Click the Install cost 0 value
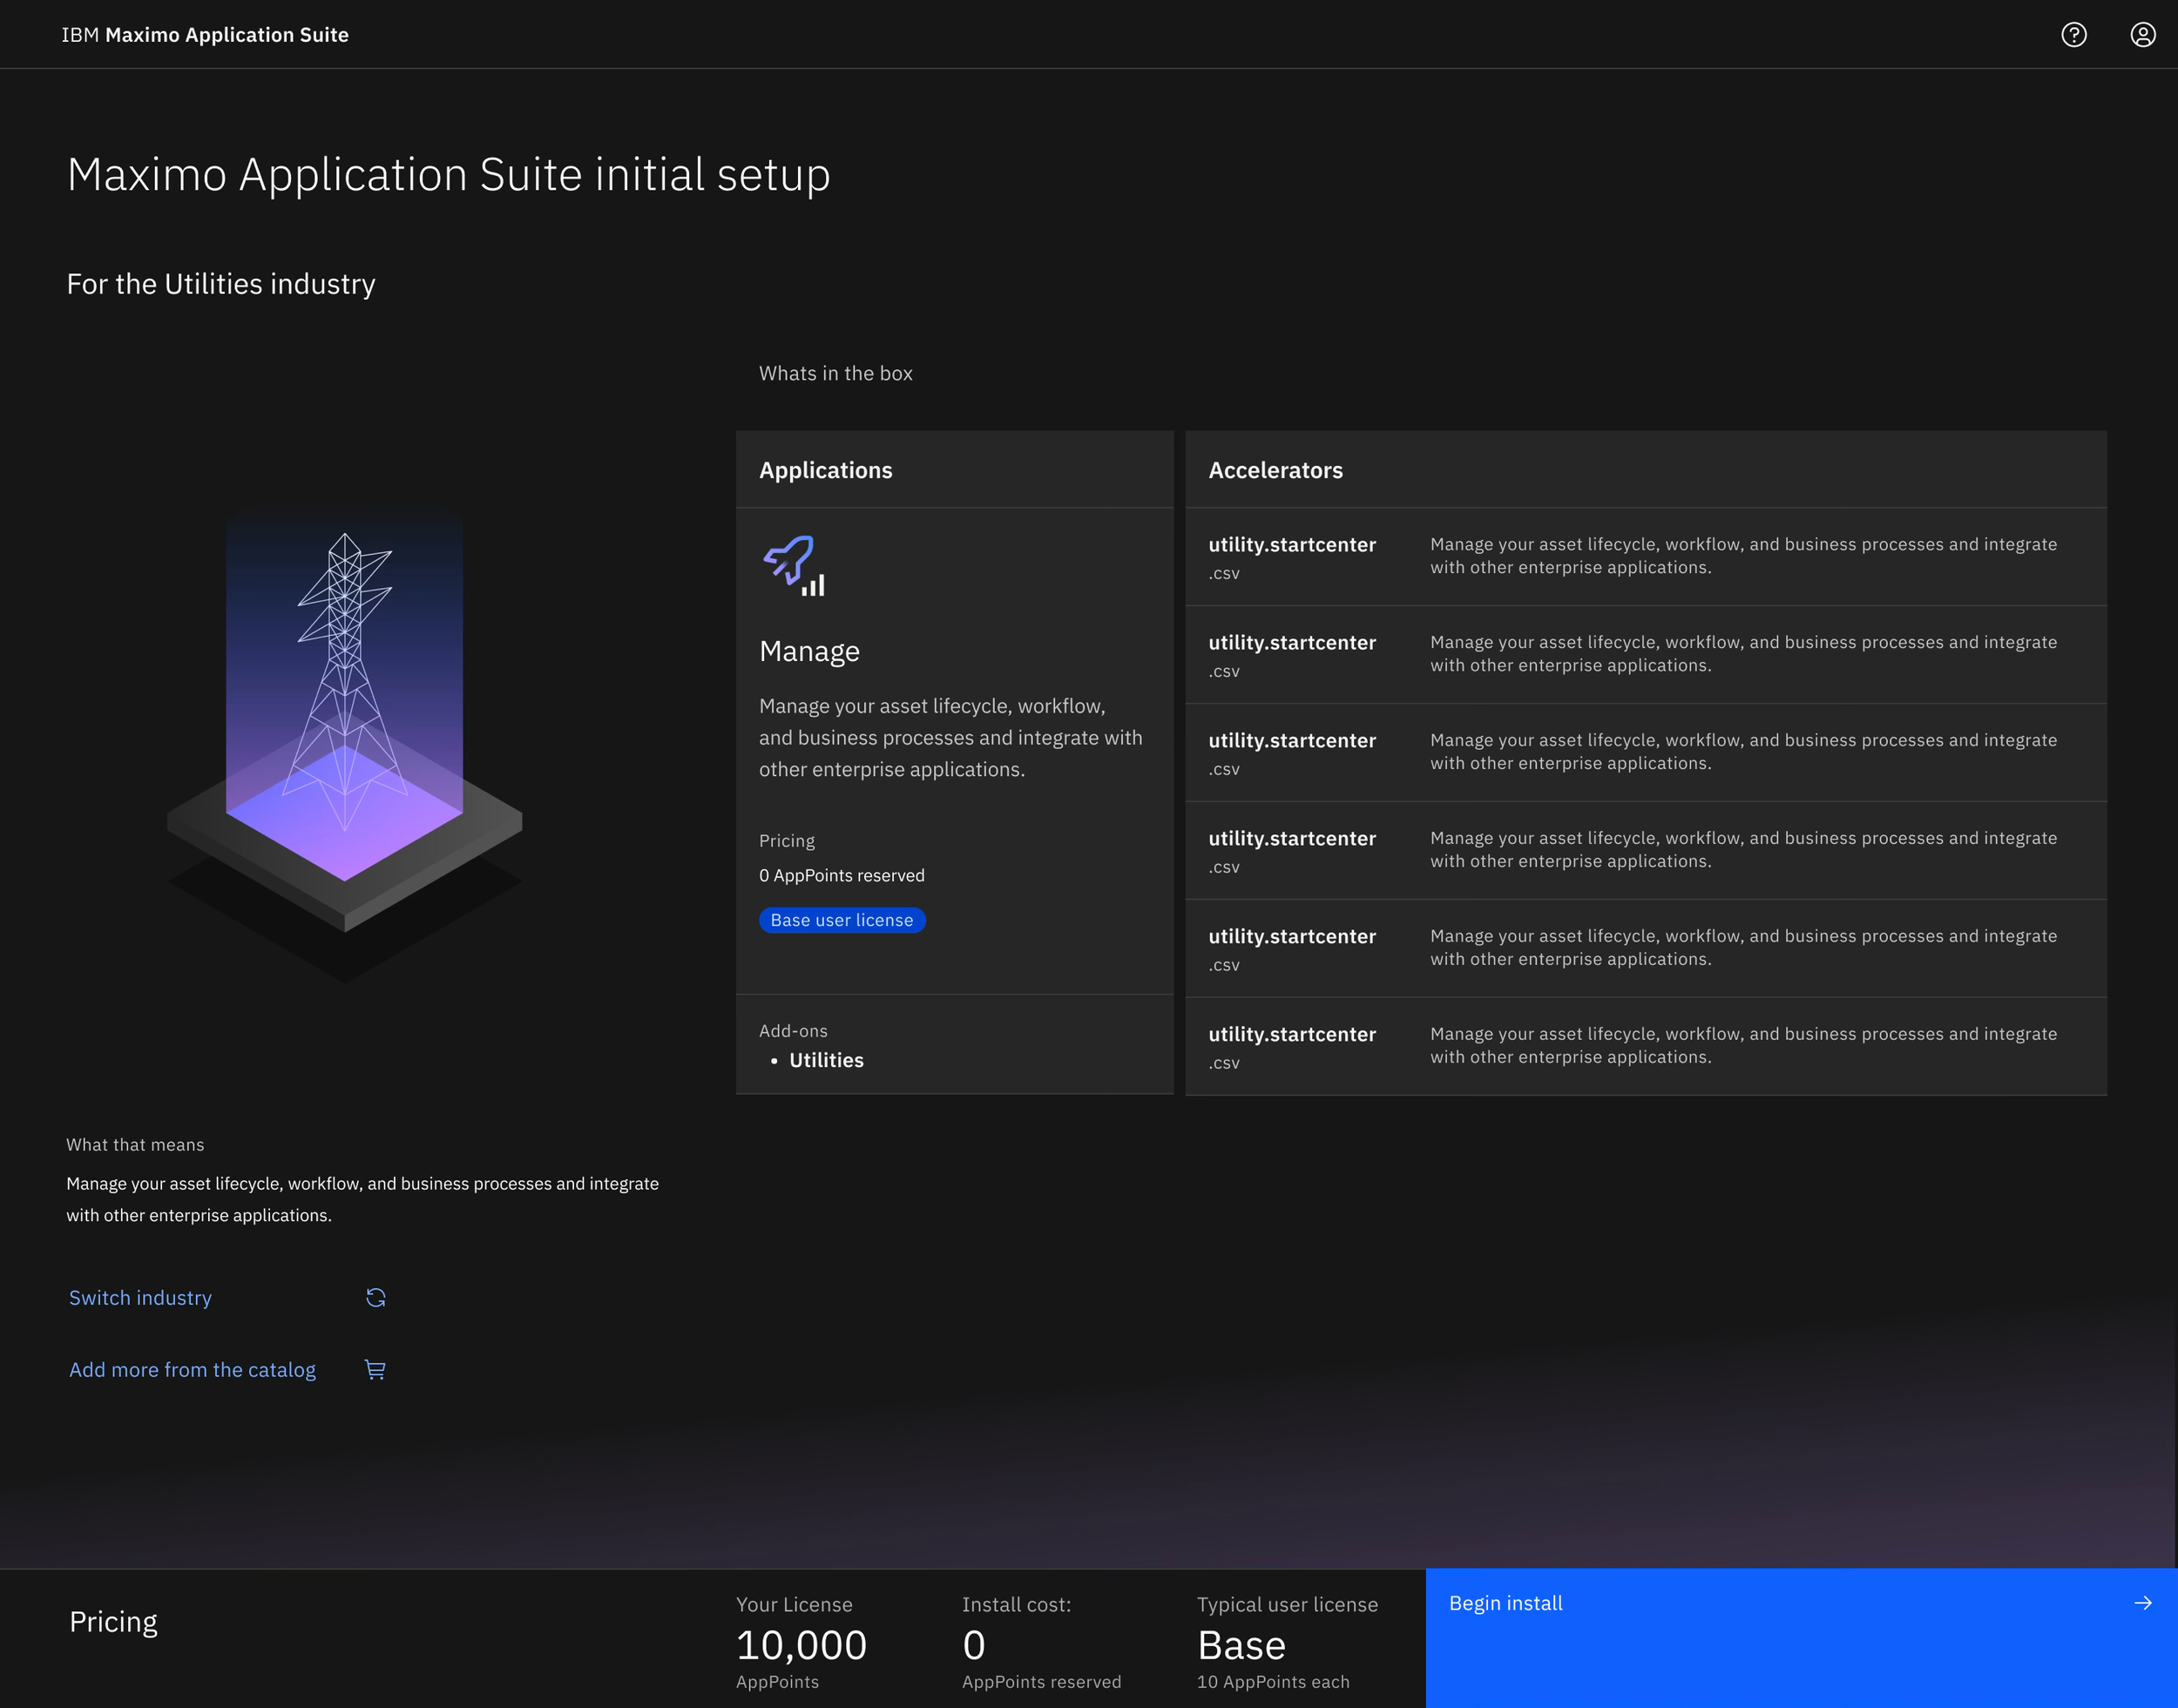Viewport: 2178px width, 1708px height. (974, 1645)
